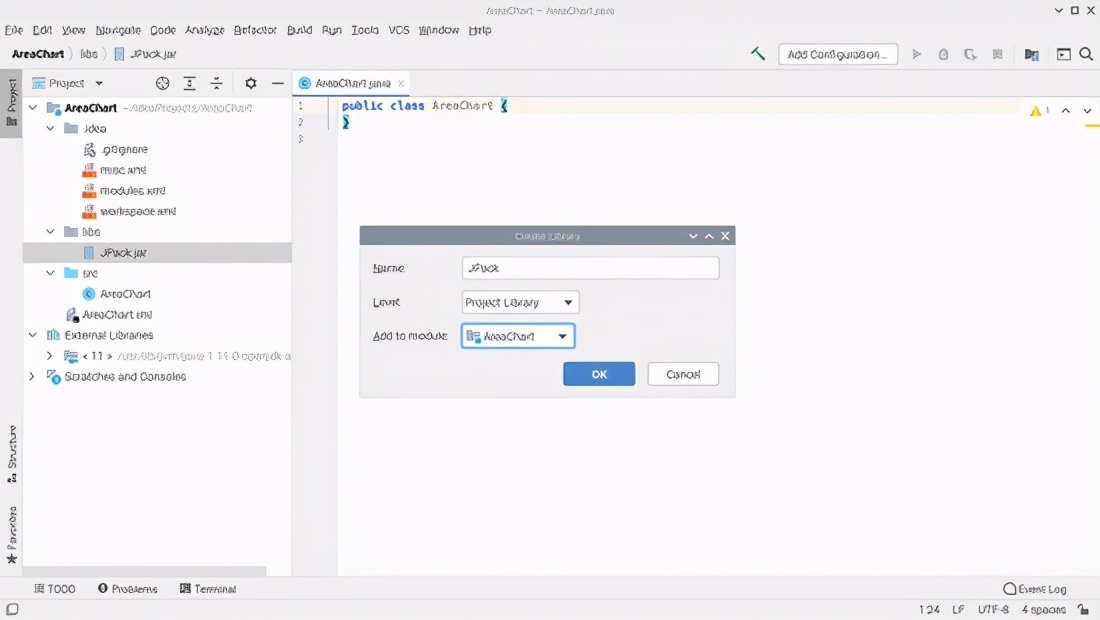Collapse the libs folder node
The image size is (1100, 620).
[51, 231]
